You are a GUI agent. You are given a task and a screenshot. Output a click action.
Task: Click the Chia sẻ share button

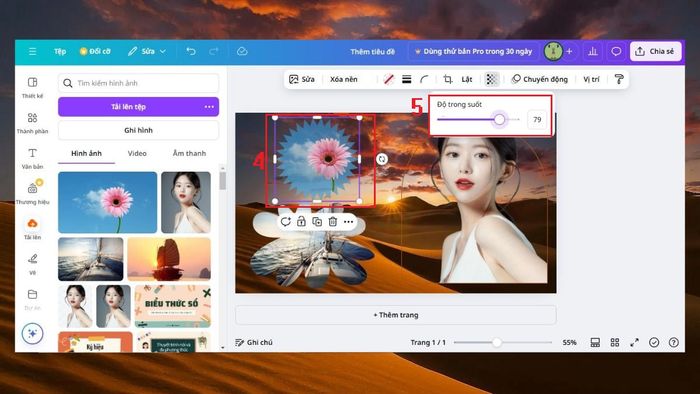[x=655, y=51]
